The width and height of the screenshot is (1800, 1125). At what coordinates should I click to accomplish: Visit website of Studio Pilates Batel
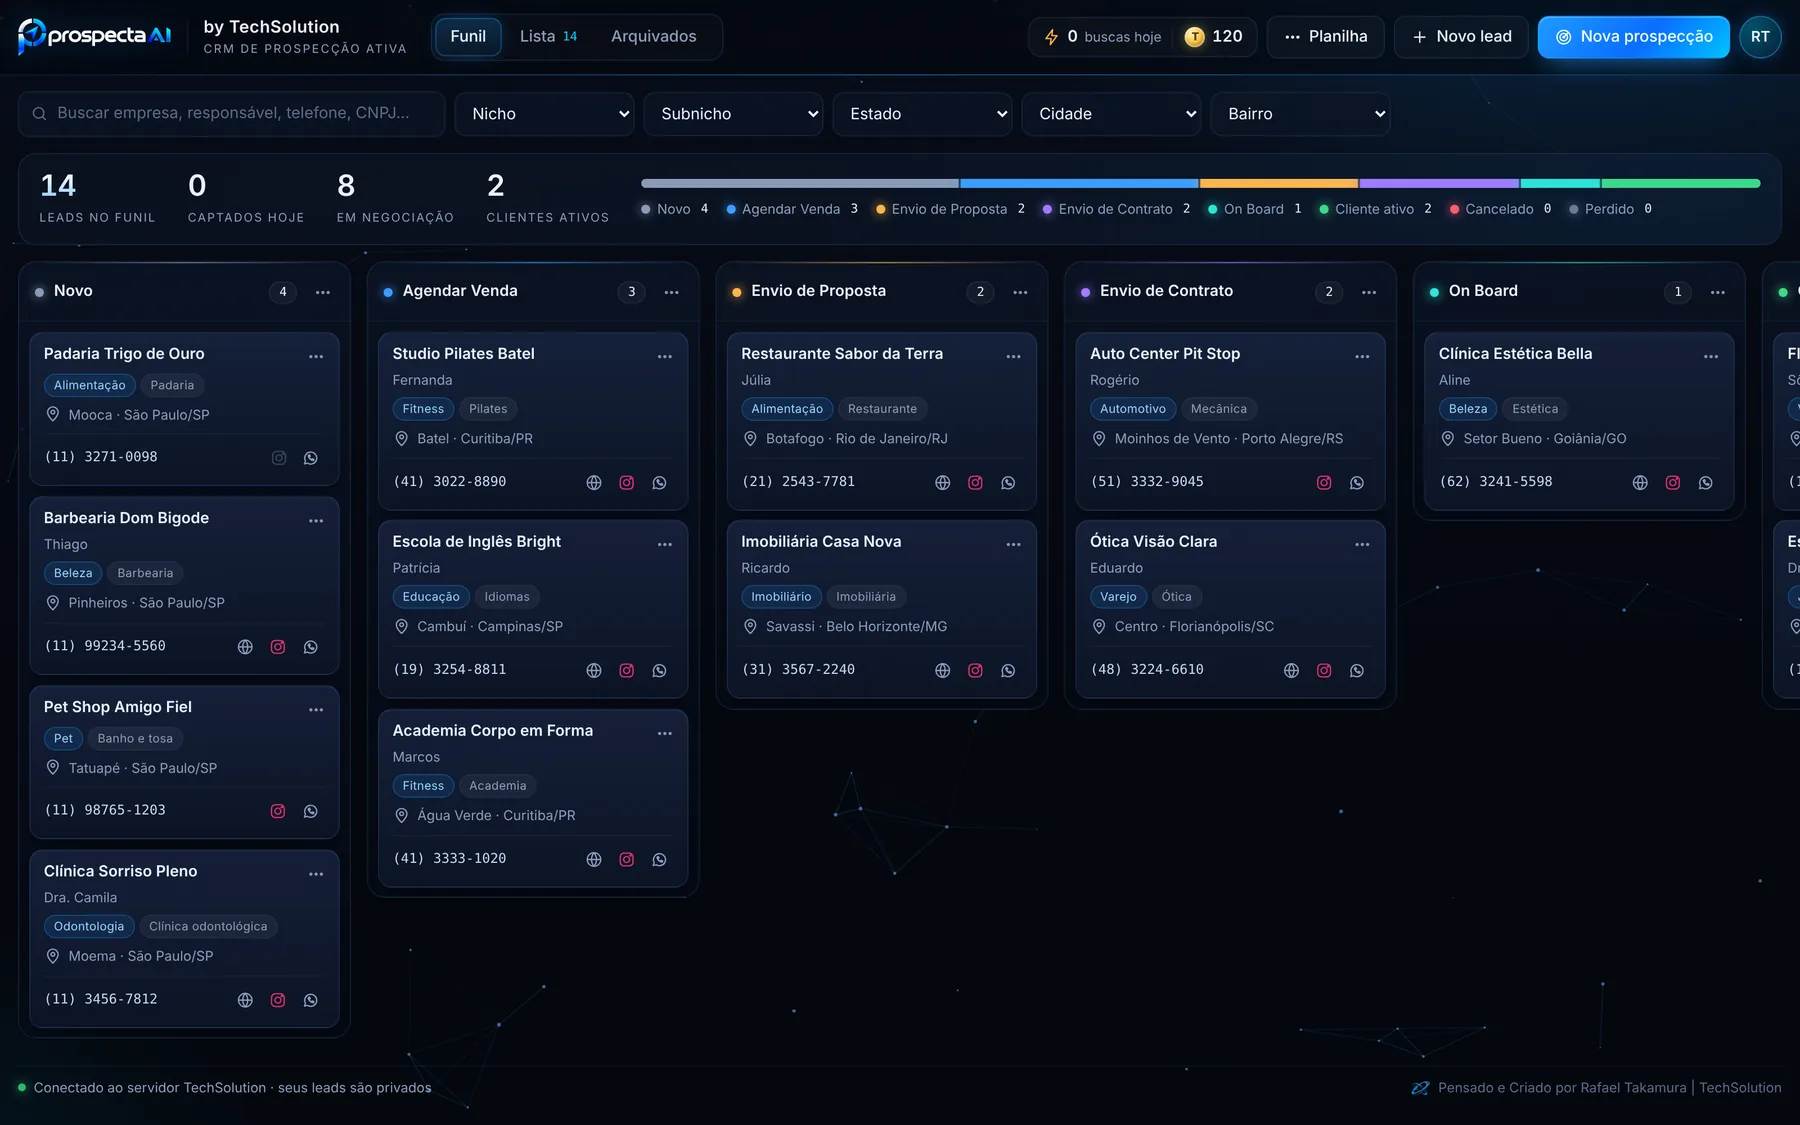[x=594, y=483]
